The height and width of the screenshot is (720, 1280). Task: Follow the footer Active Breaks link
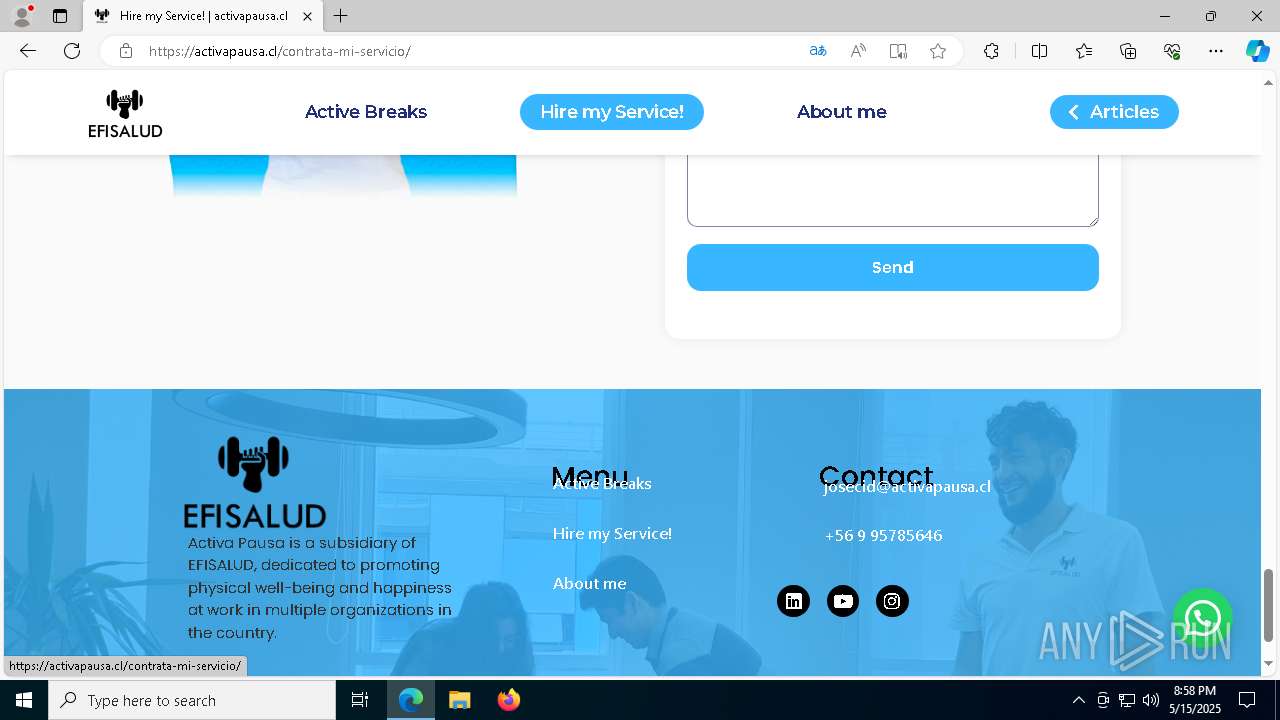[602, 484]
